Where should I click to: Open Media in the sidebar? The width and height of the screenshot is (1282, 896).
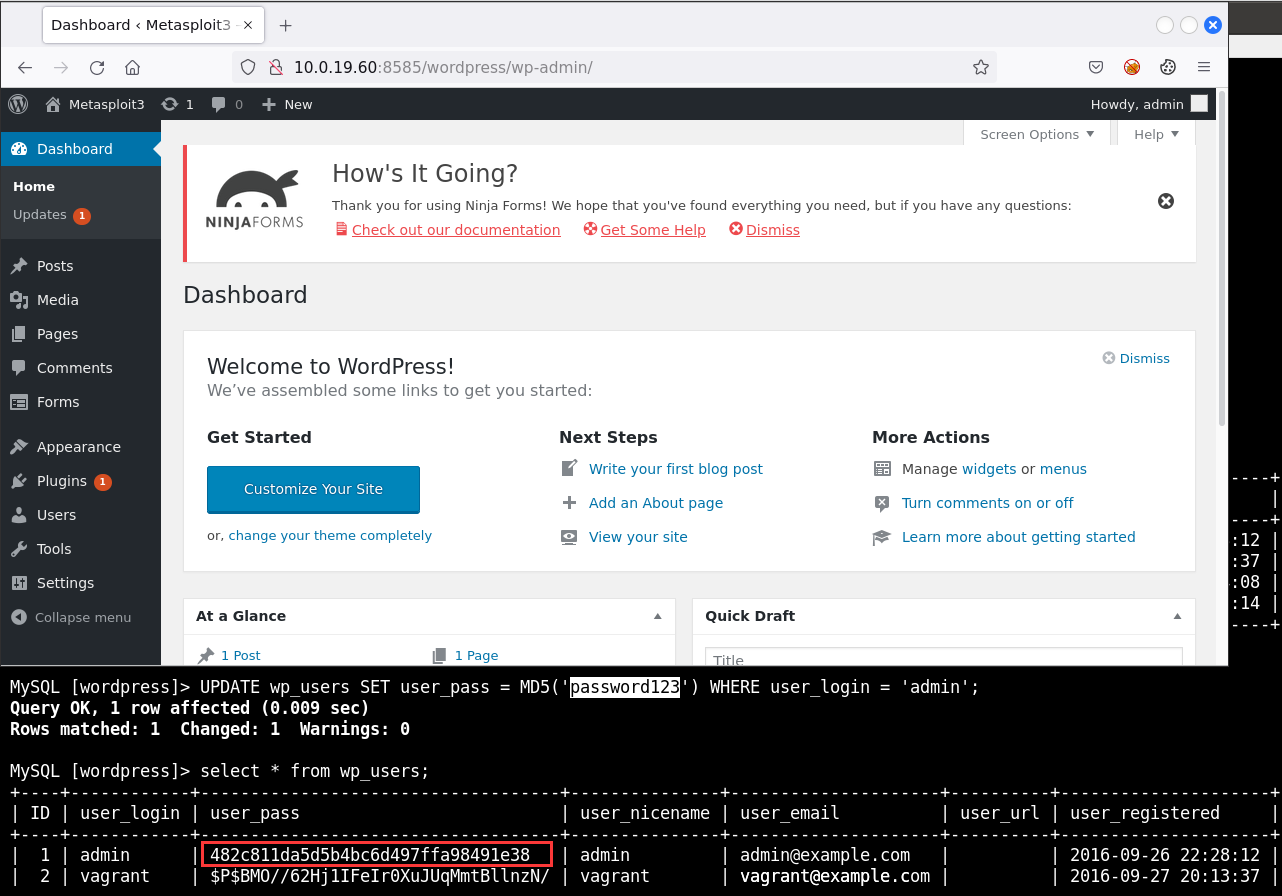point(57,300)
